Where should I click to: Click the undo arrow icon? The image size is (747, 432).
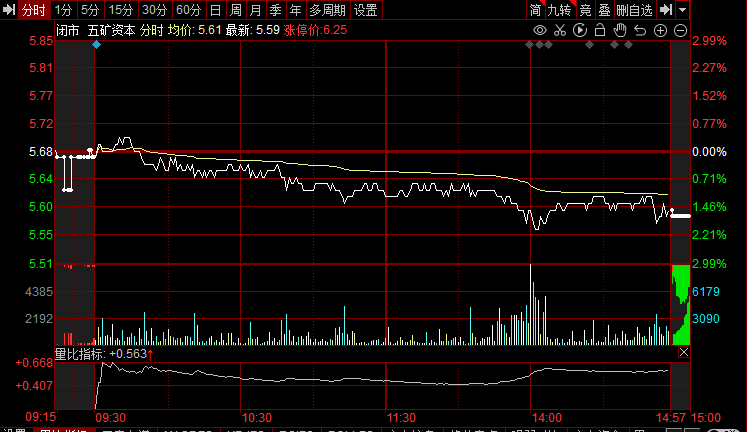pos(640,31)
